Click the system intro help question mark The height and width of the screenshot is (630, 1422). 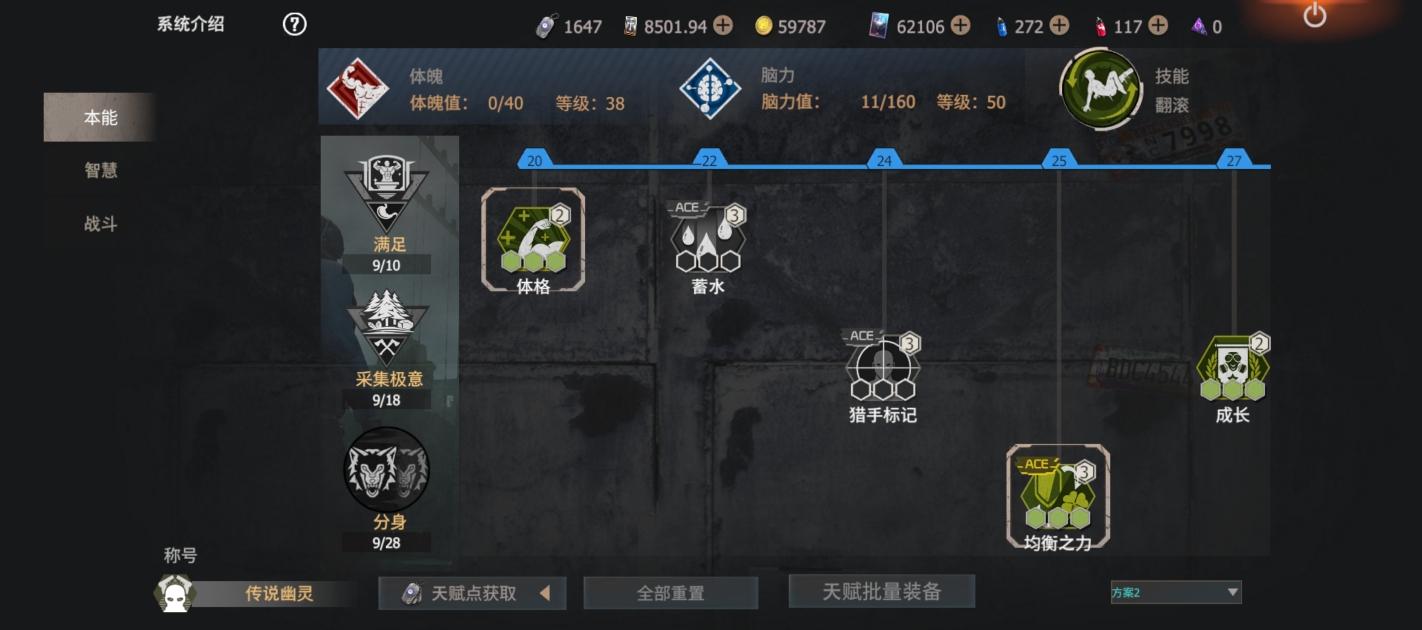(x=294, y=24)
